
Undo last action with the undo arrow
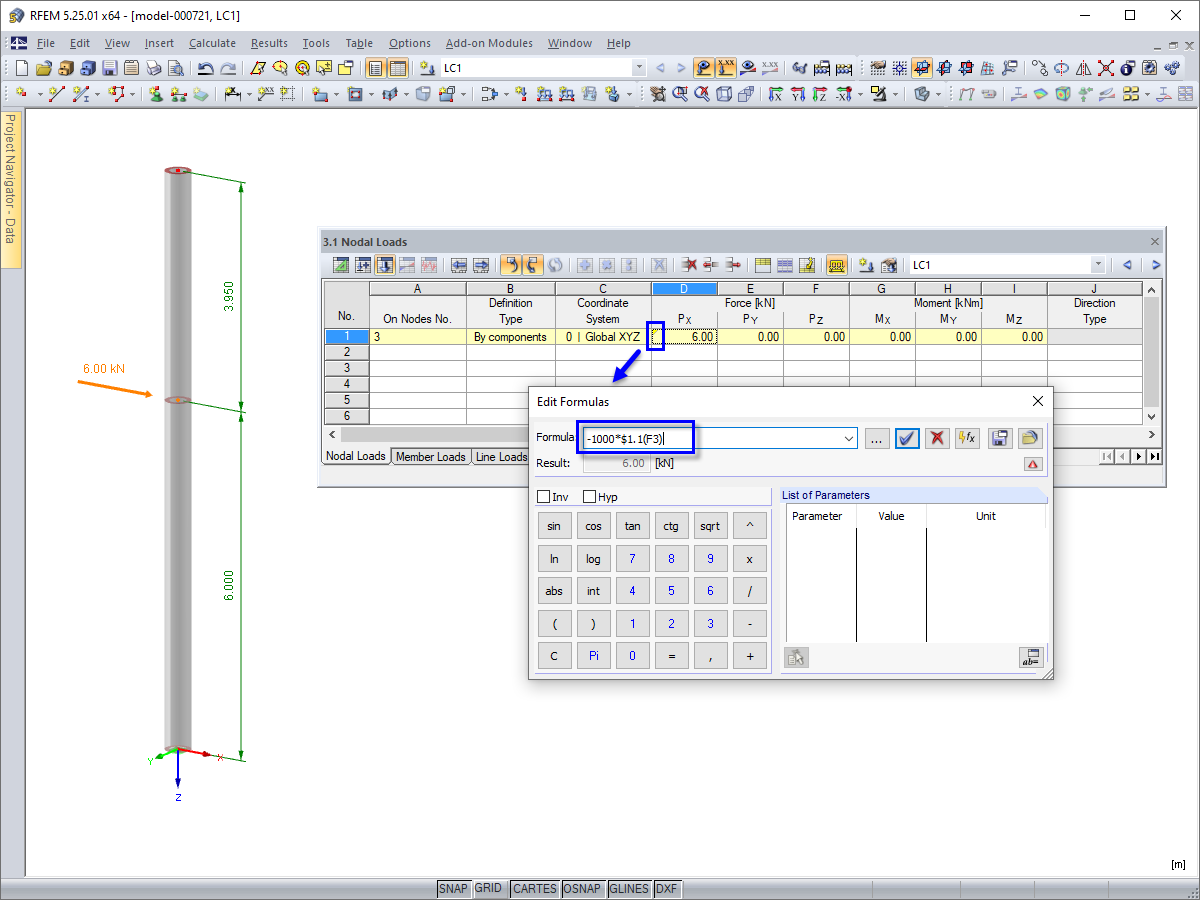(x=206, y=68)
